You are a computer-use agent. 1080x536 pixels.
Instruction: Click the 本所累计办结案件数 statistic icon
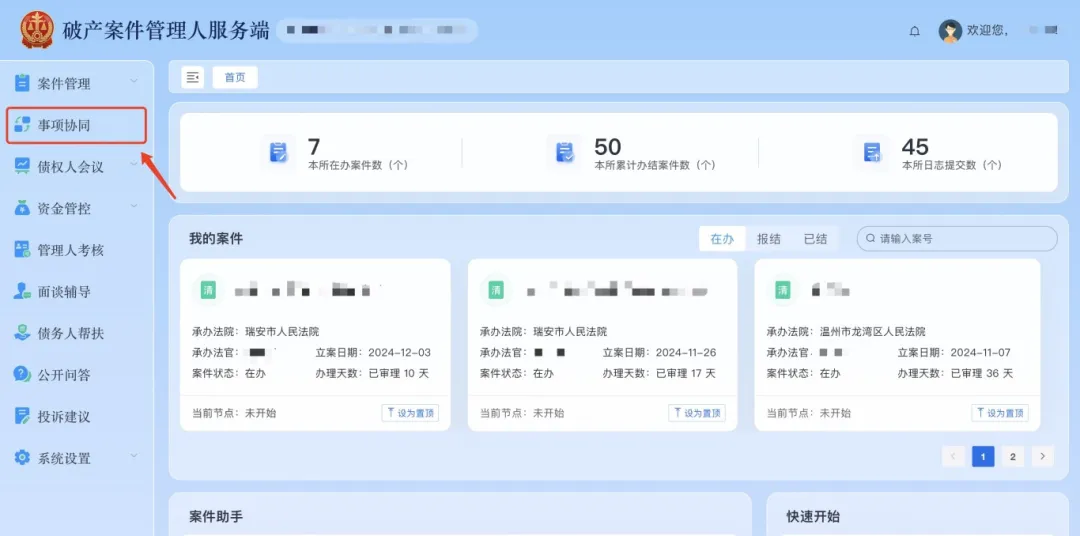564,152
